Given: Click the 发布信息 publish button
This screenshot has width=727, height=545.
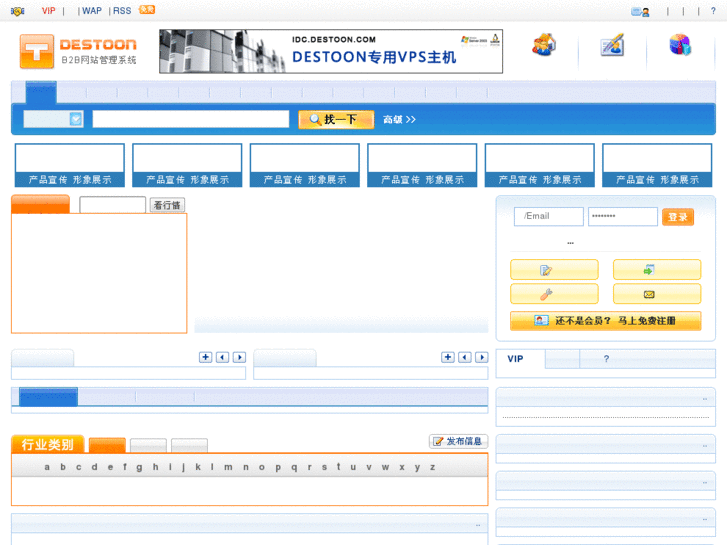Looking at the screenshot, I should [x=459, y=441].
